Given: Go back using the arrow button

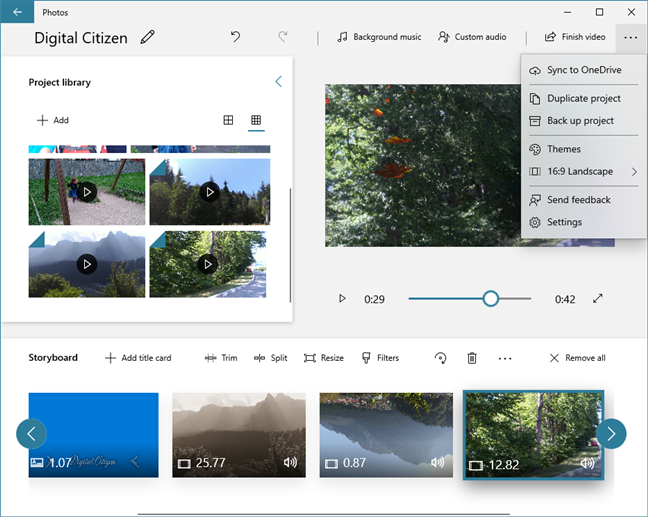Looking at the screenshot, I should click(x=17, y=12).
